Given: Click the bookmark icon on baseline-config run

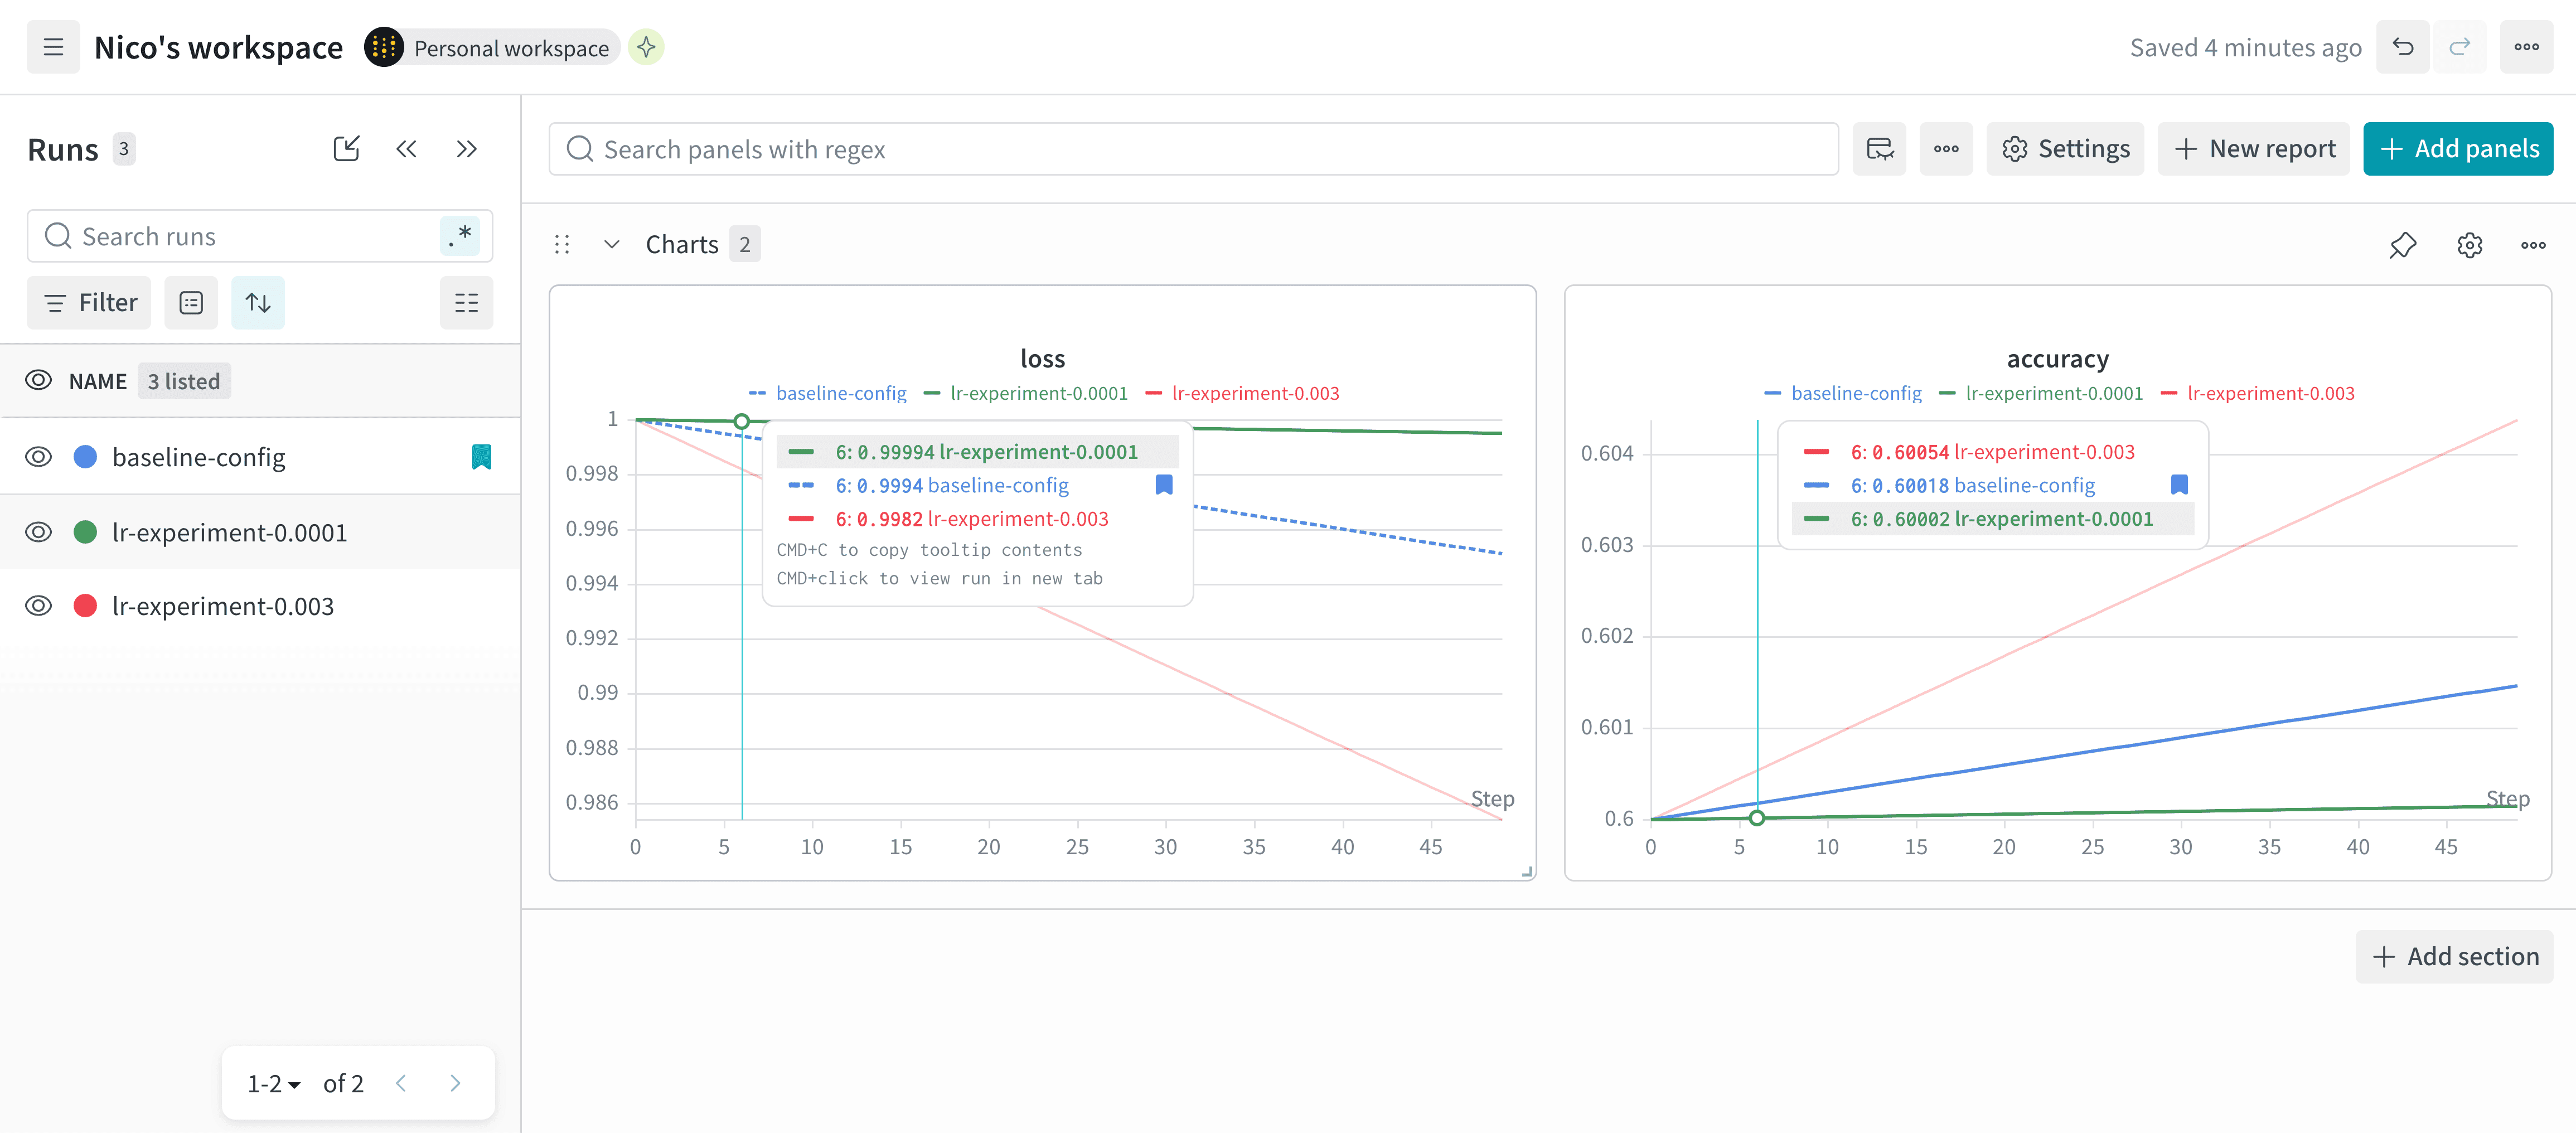Looking at the screenshot, I should [482, 457].
